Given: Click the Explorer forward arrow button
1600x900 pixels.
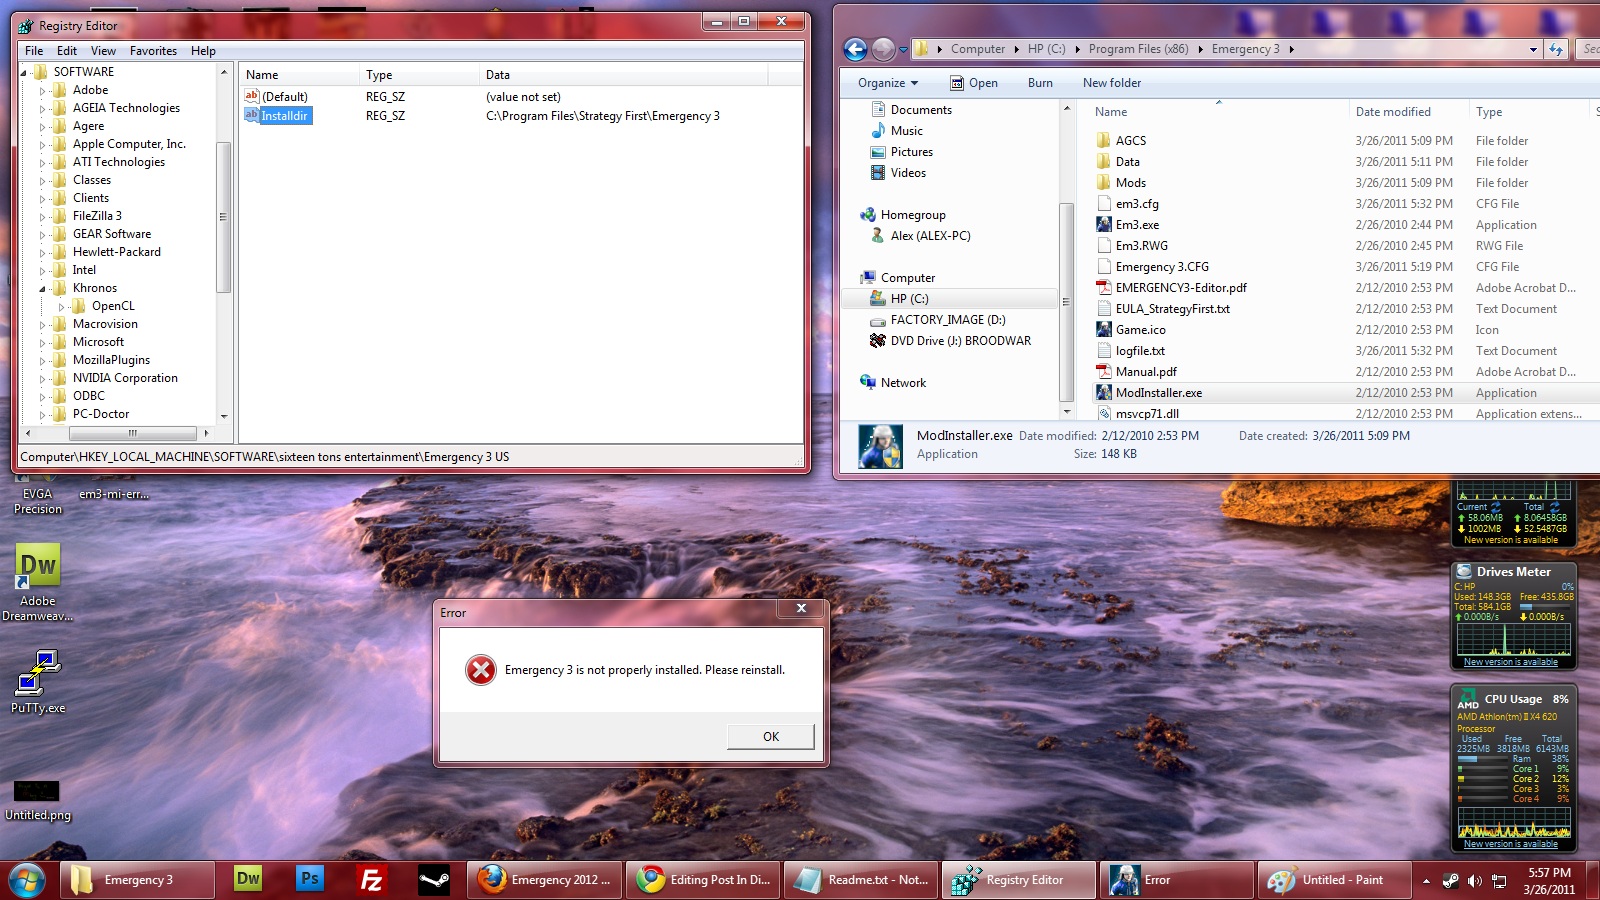Looking at the screenshot, I should 883,49.
